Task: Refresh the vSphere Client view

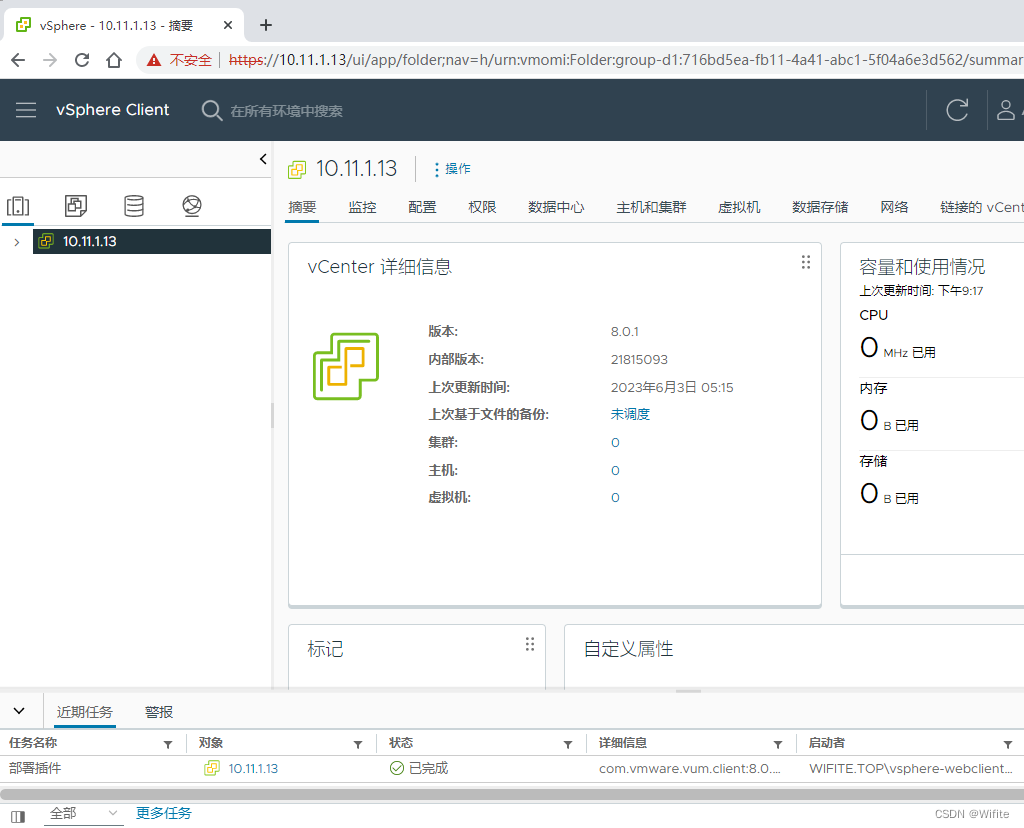Action: coord(957,110)
